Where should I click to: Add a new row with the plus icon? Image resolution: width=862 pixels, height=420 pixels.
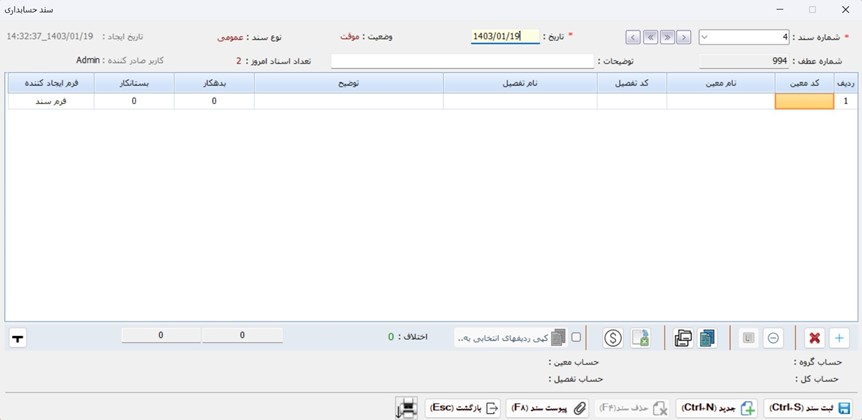point(839,338)
